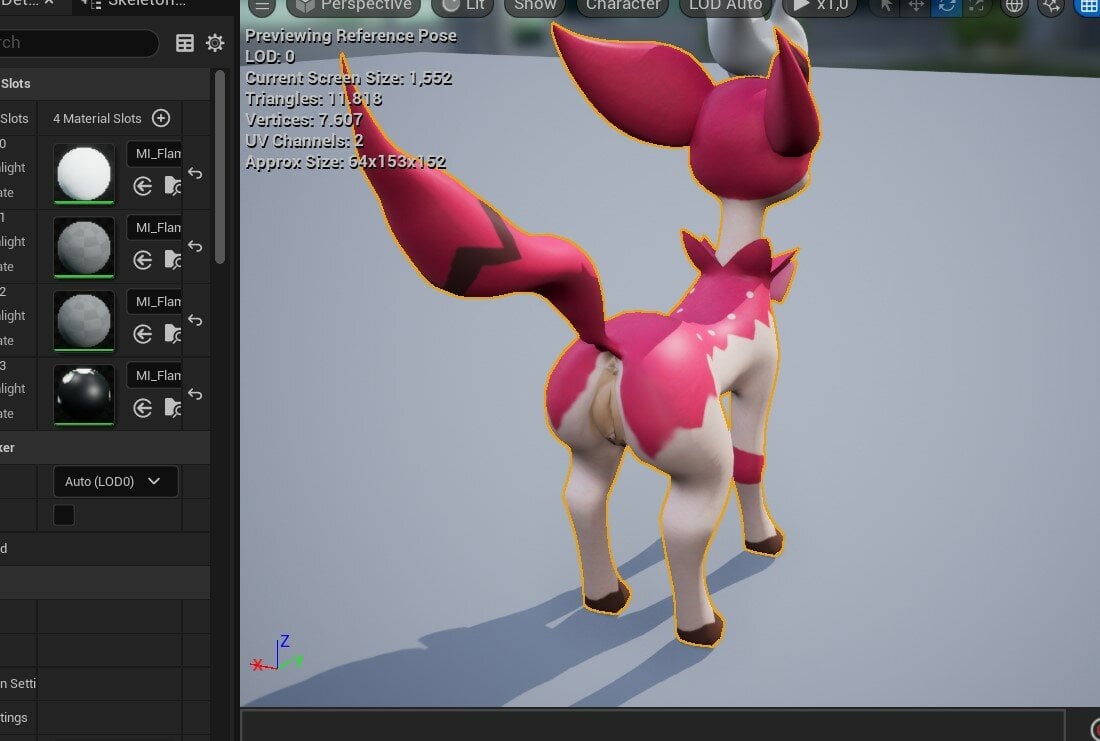Open the Show viewport menu
Screen dimensions: 1100x741
tap(535, 6)
